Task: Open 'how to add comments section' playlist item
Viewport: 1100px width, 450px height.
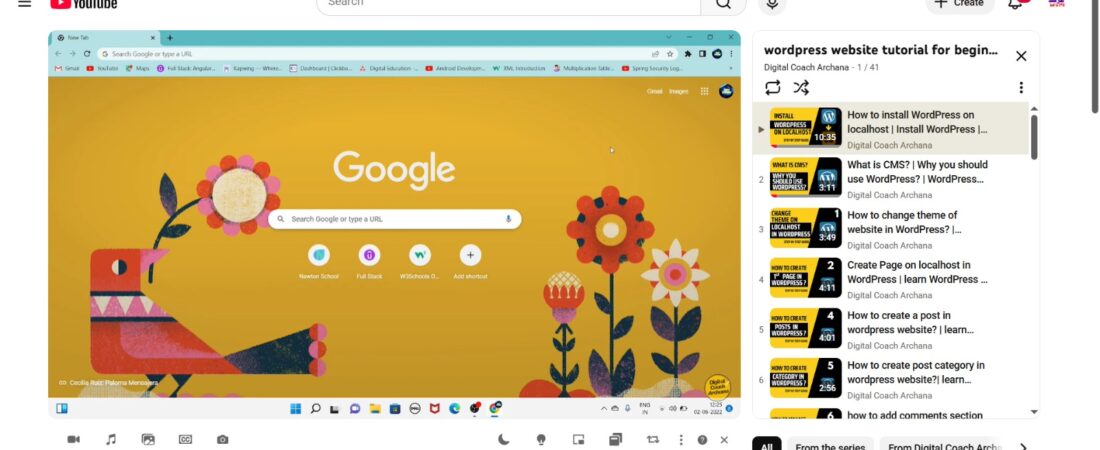Action: [915, 415]
